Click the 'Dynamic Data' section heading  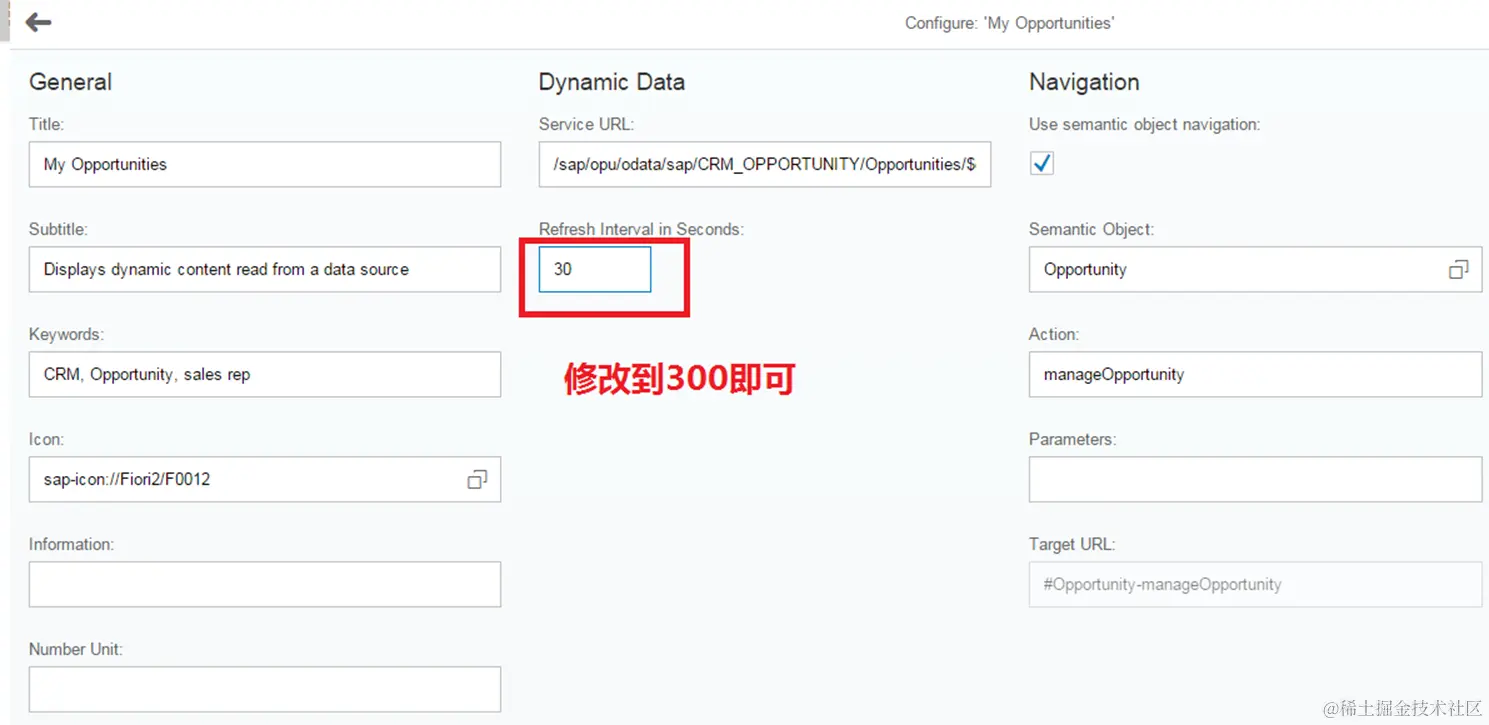coord(612,82)
